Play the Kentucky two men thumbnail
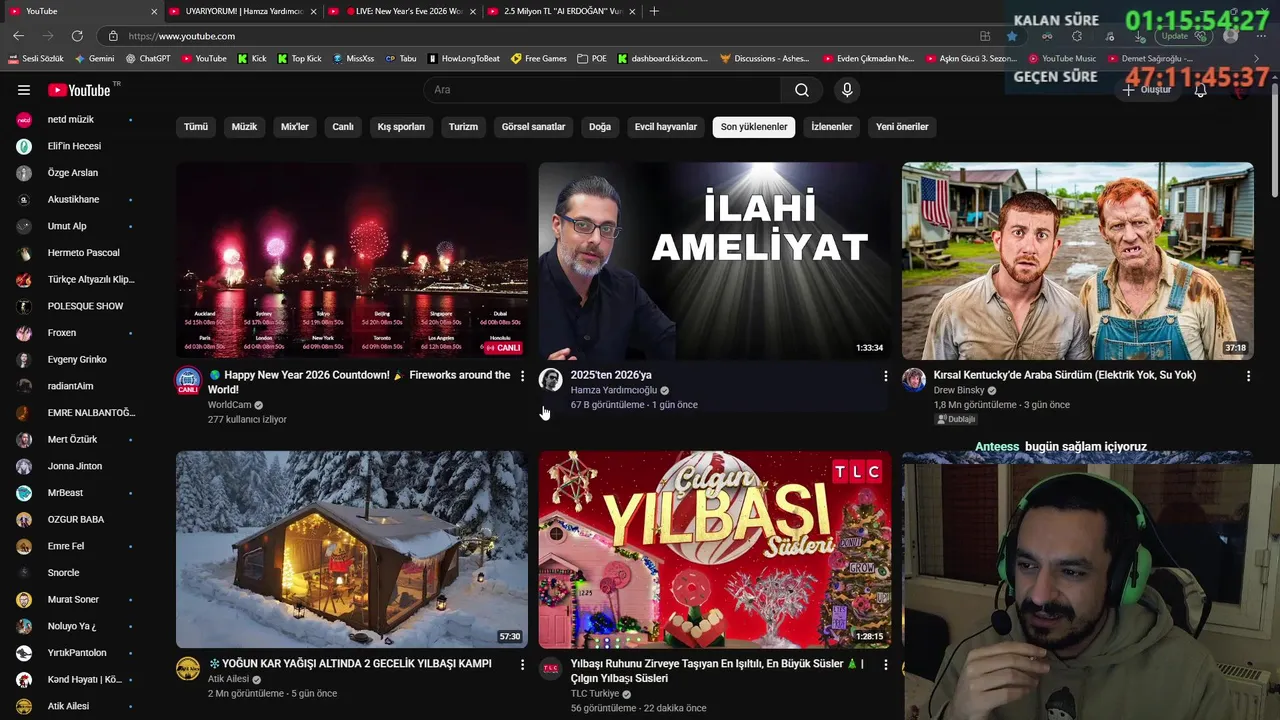Image resolution: width=1280 pixels, height=720 pixels. [x=1078, y=260]
